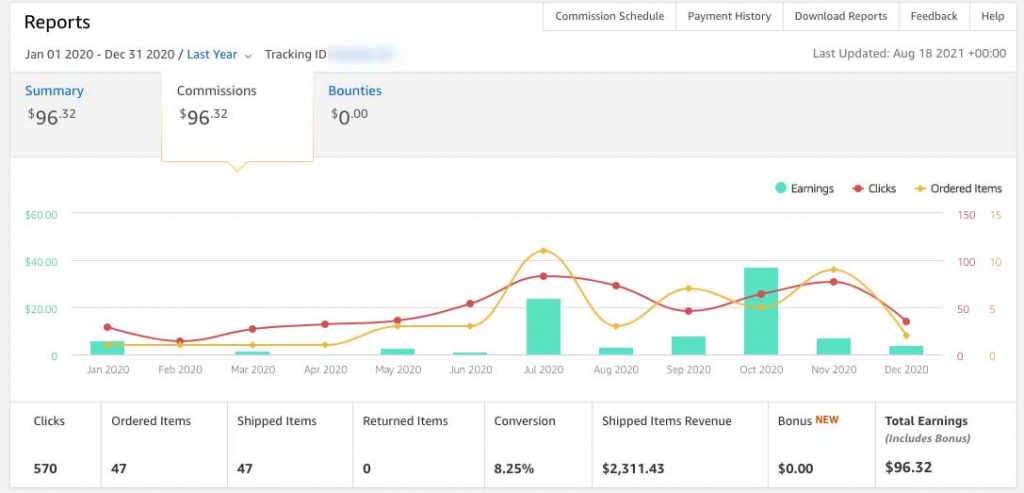Image resolution: width=1024 pixels, height=493 pixels.
Task: Expand the Last Year date range chevron
Action: click(x=248, y=56)
